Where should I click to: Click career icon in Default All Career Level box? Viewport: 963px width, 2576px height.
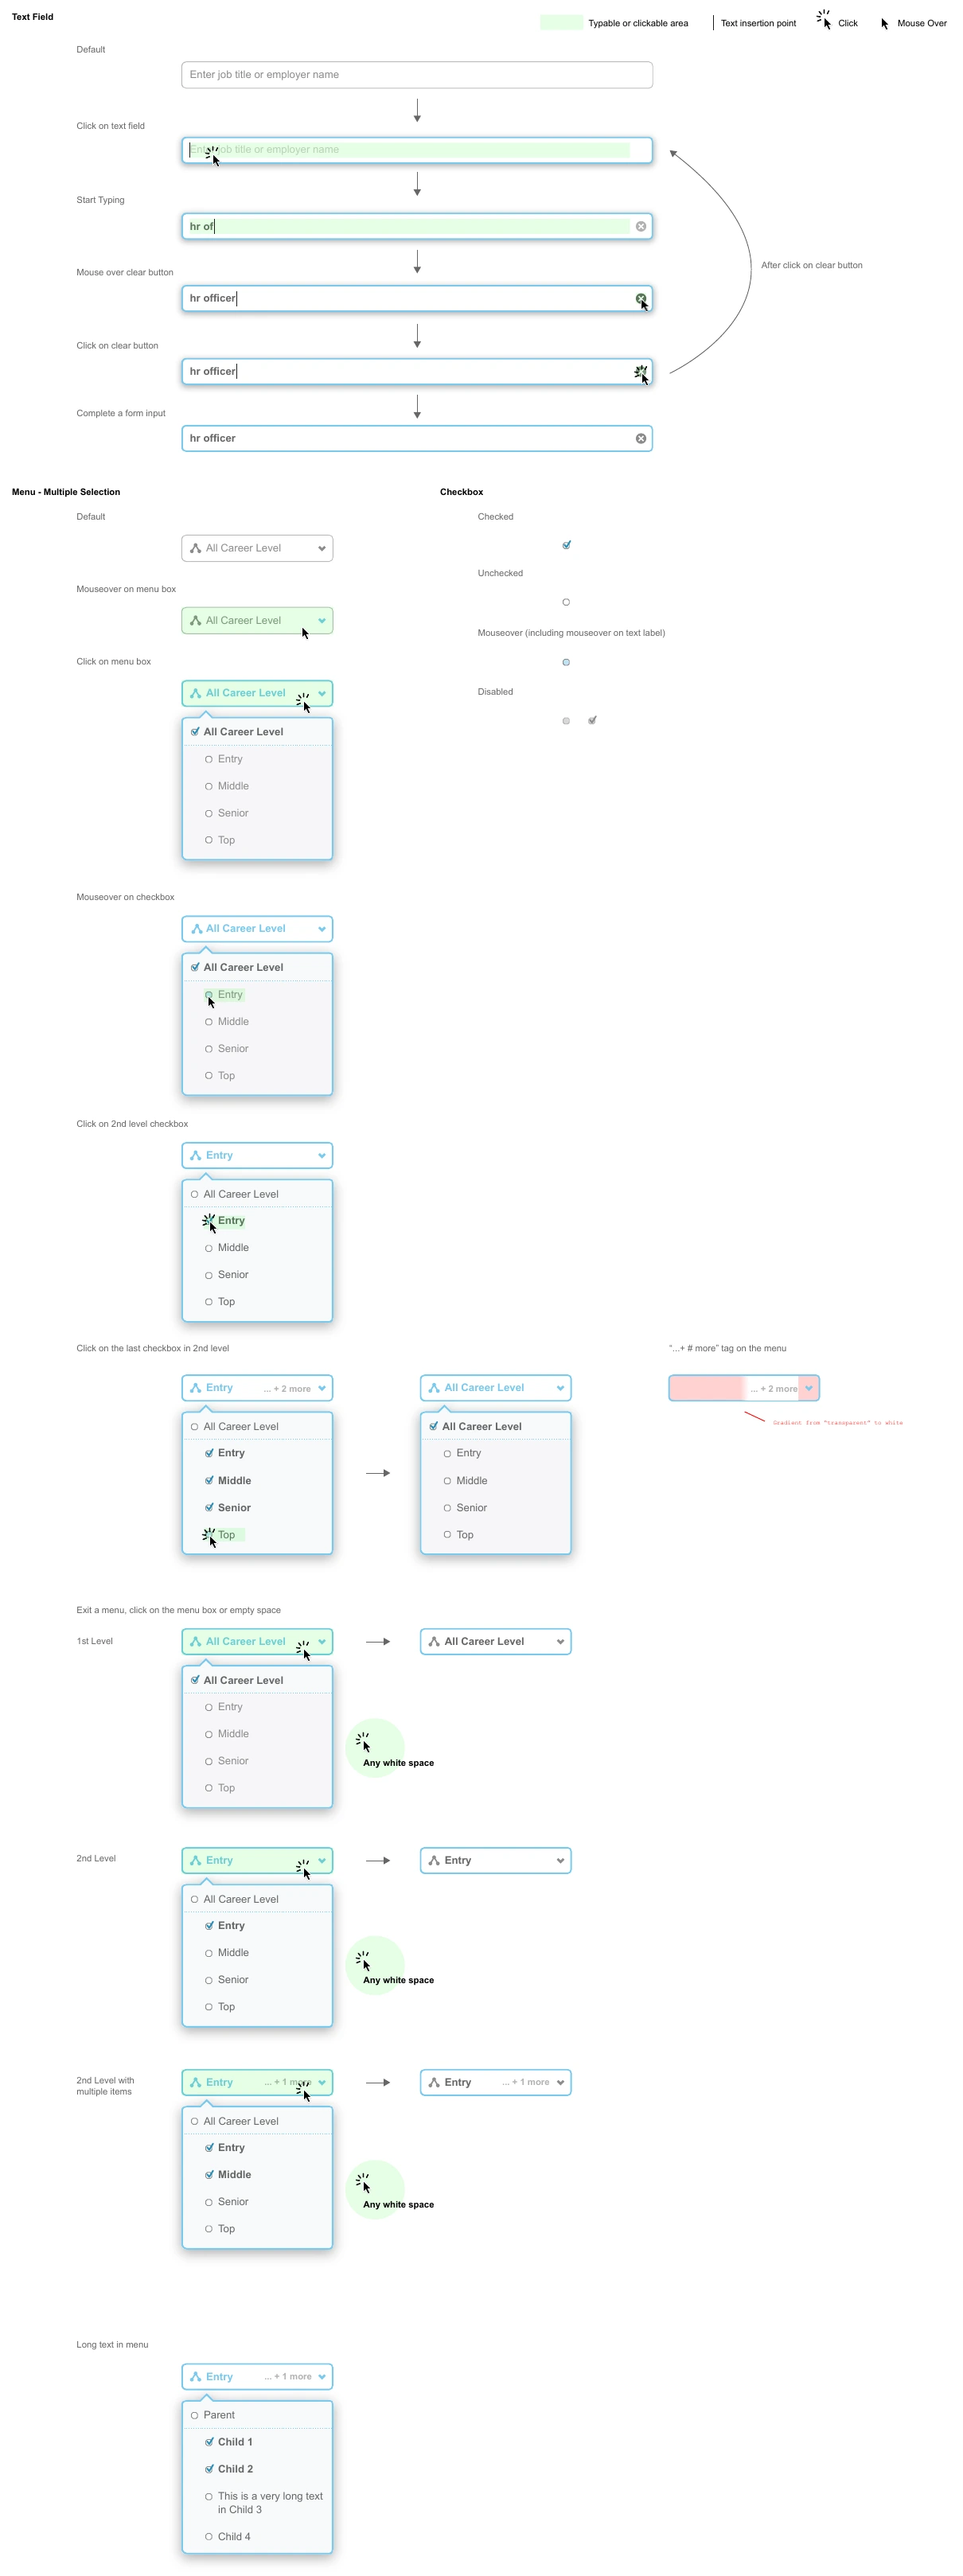tap(196, 548)
